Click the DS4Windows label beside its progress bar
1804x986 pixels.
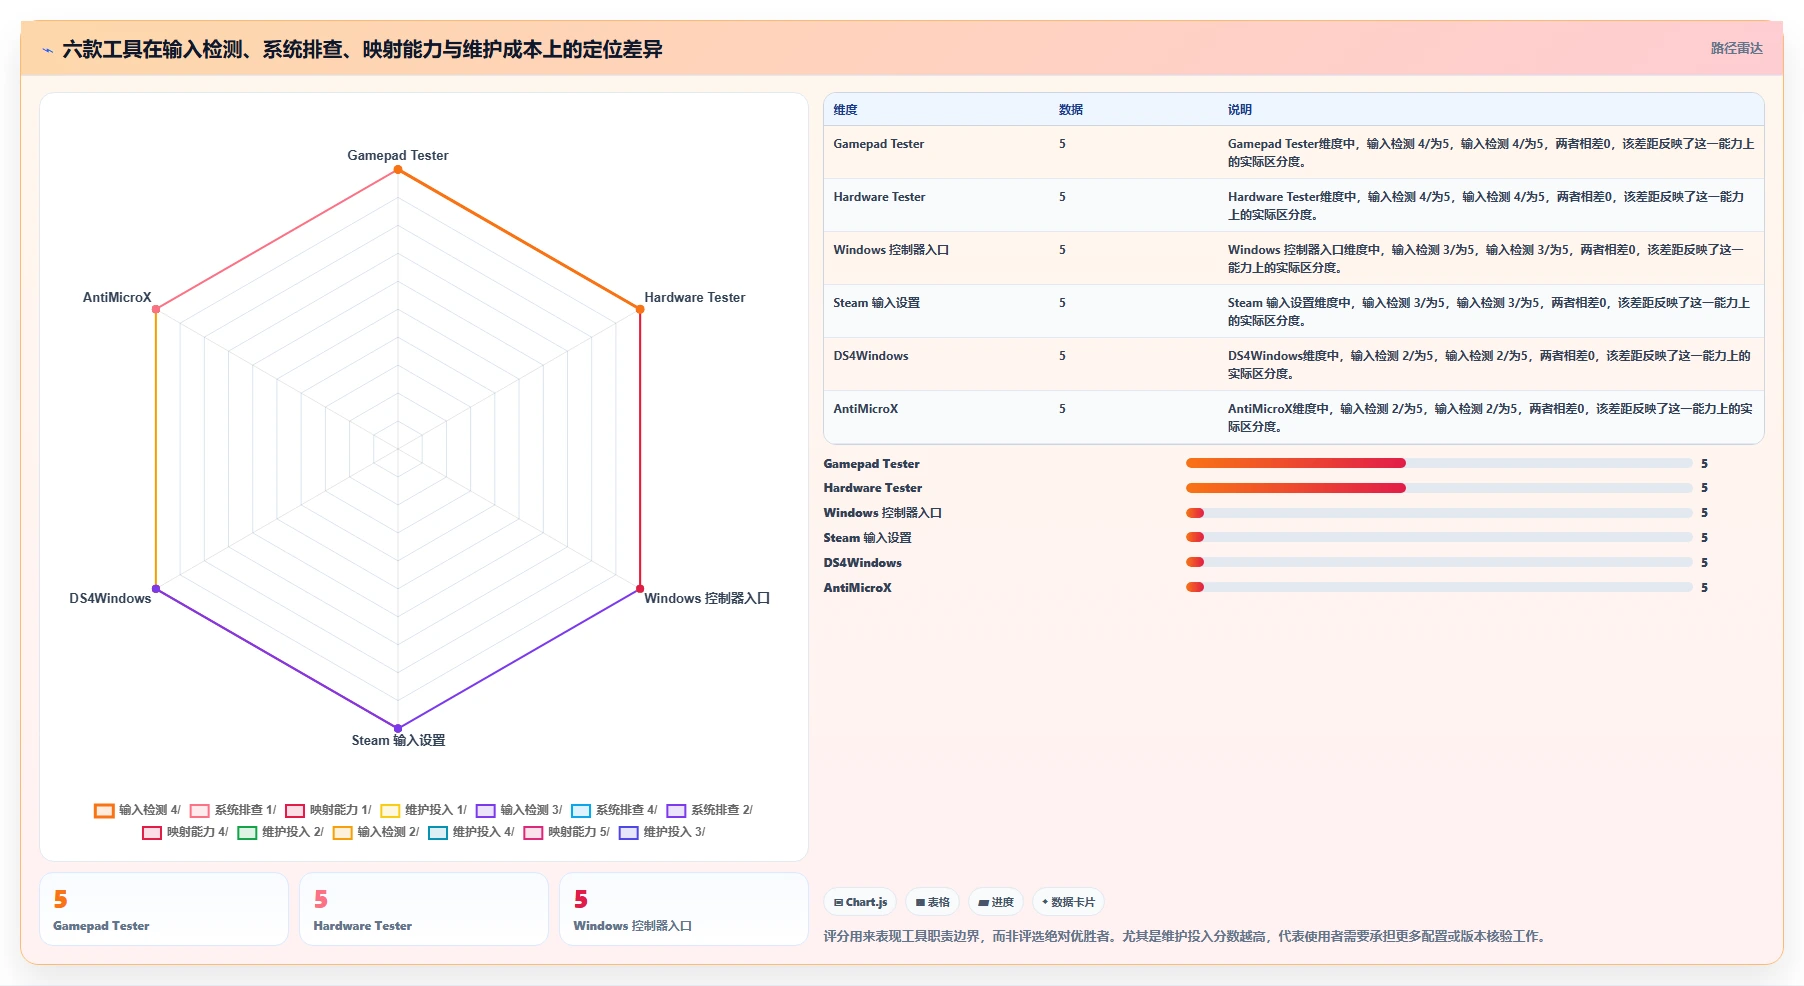coord(863,563)
